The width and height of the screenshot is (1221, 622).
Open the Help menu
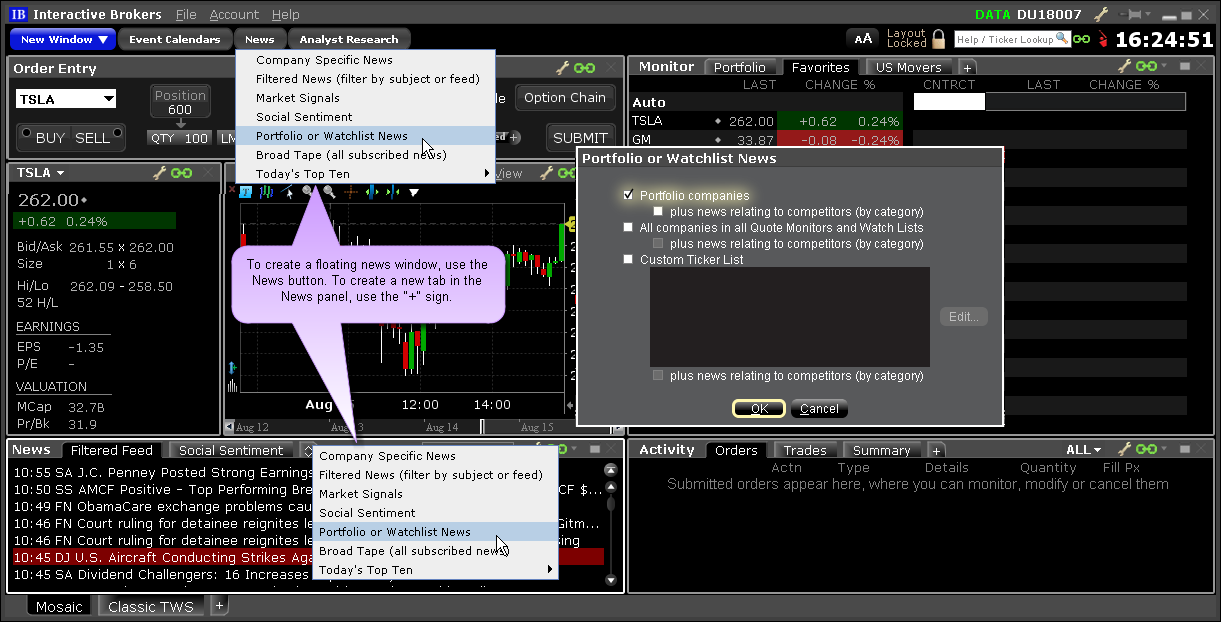(286, 15)
